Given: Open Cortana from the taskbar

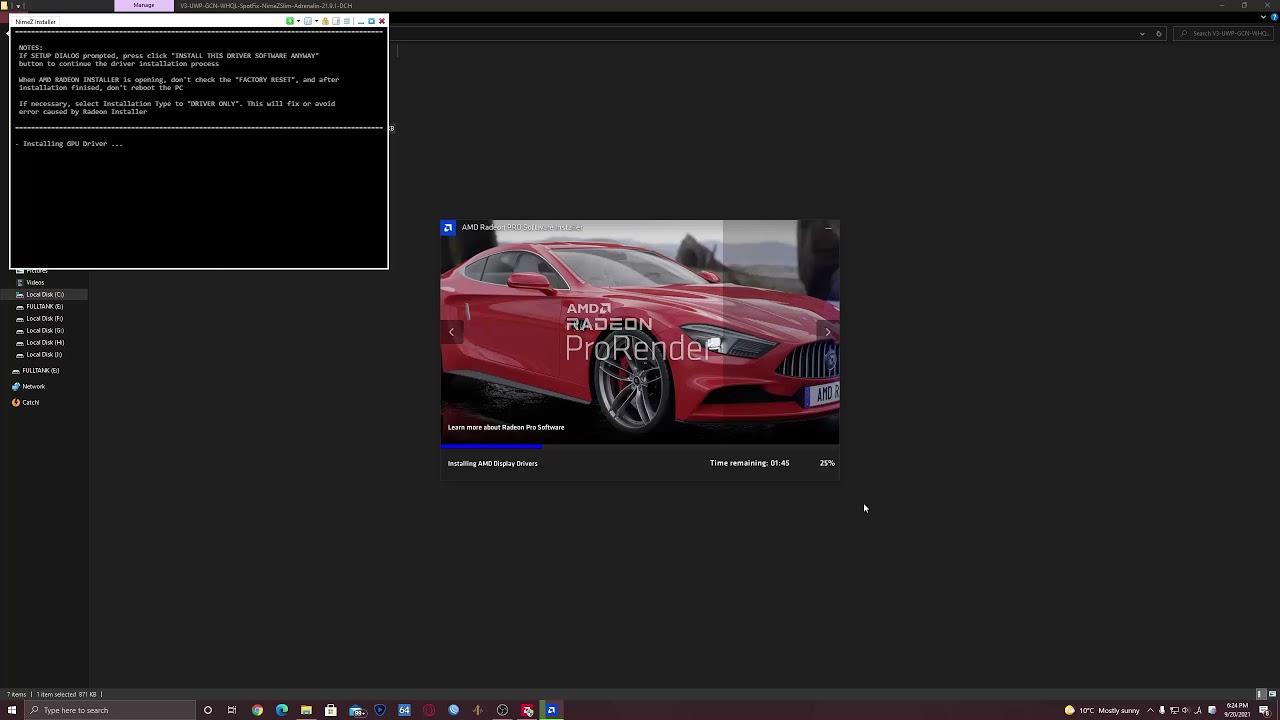Looking at the screenshot, I should [x=208, y=710].
